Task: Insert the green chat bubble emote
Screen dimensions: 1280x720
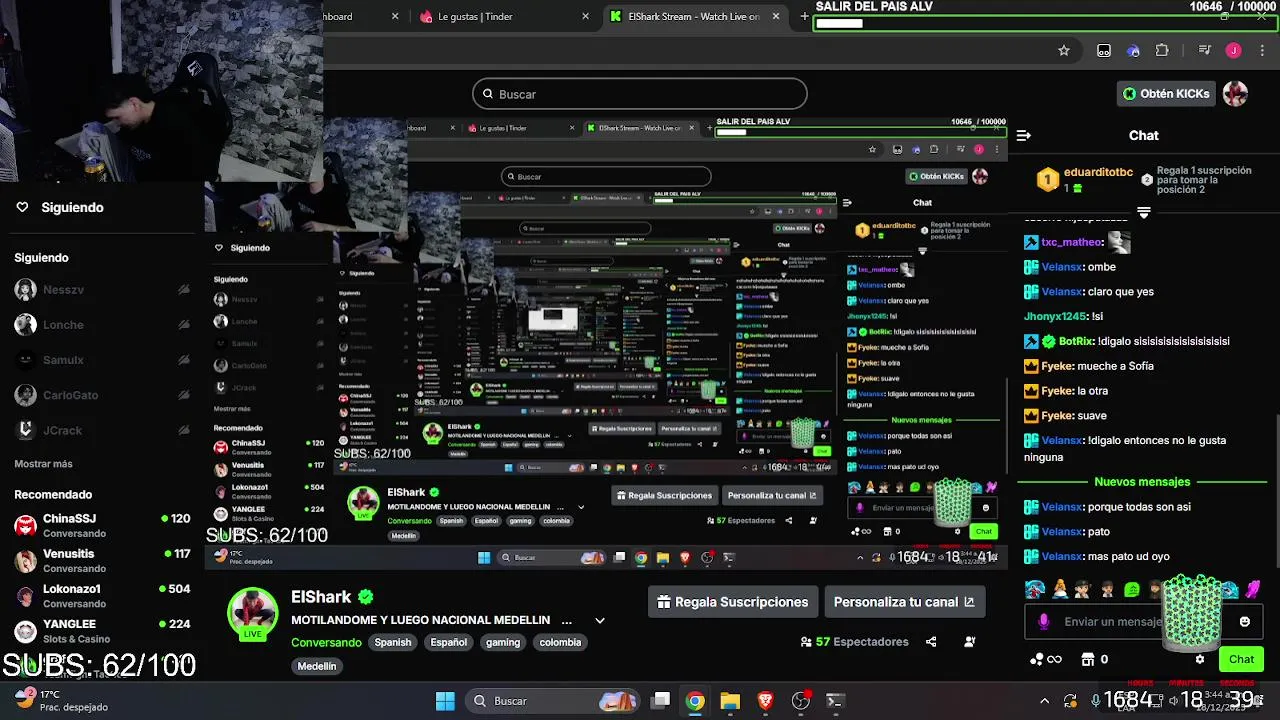Action: click(x=1131, y=590)
